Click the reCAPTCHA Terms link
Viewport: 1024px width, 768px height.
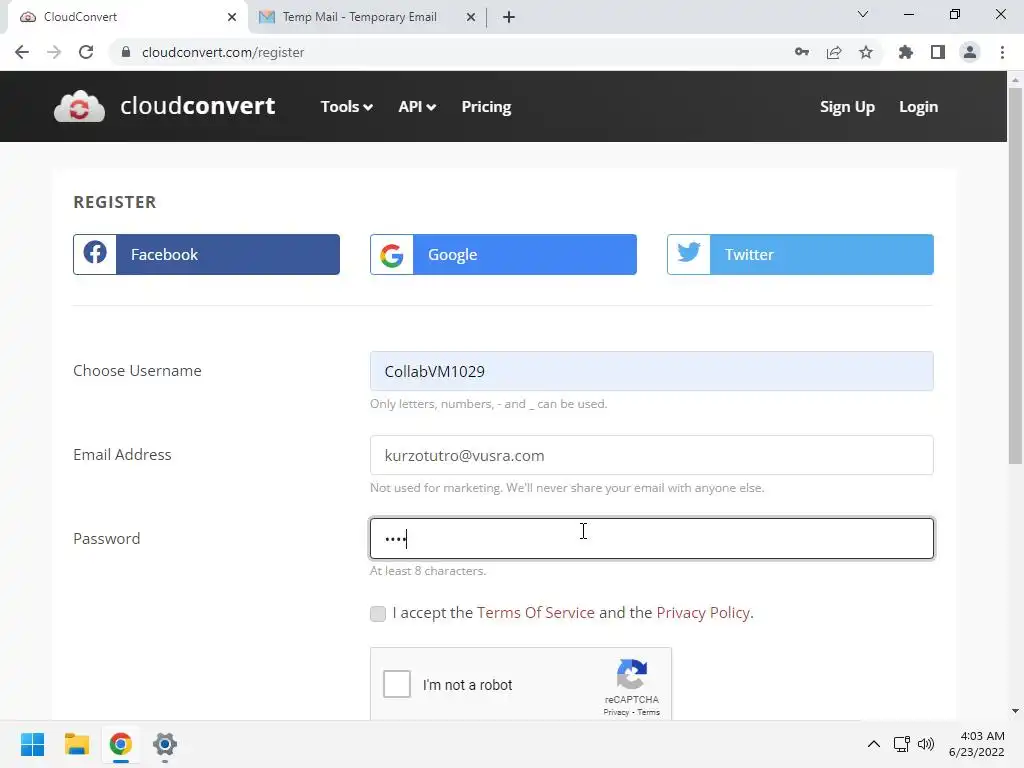[648, 712]
